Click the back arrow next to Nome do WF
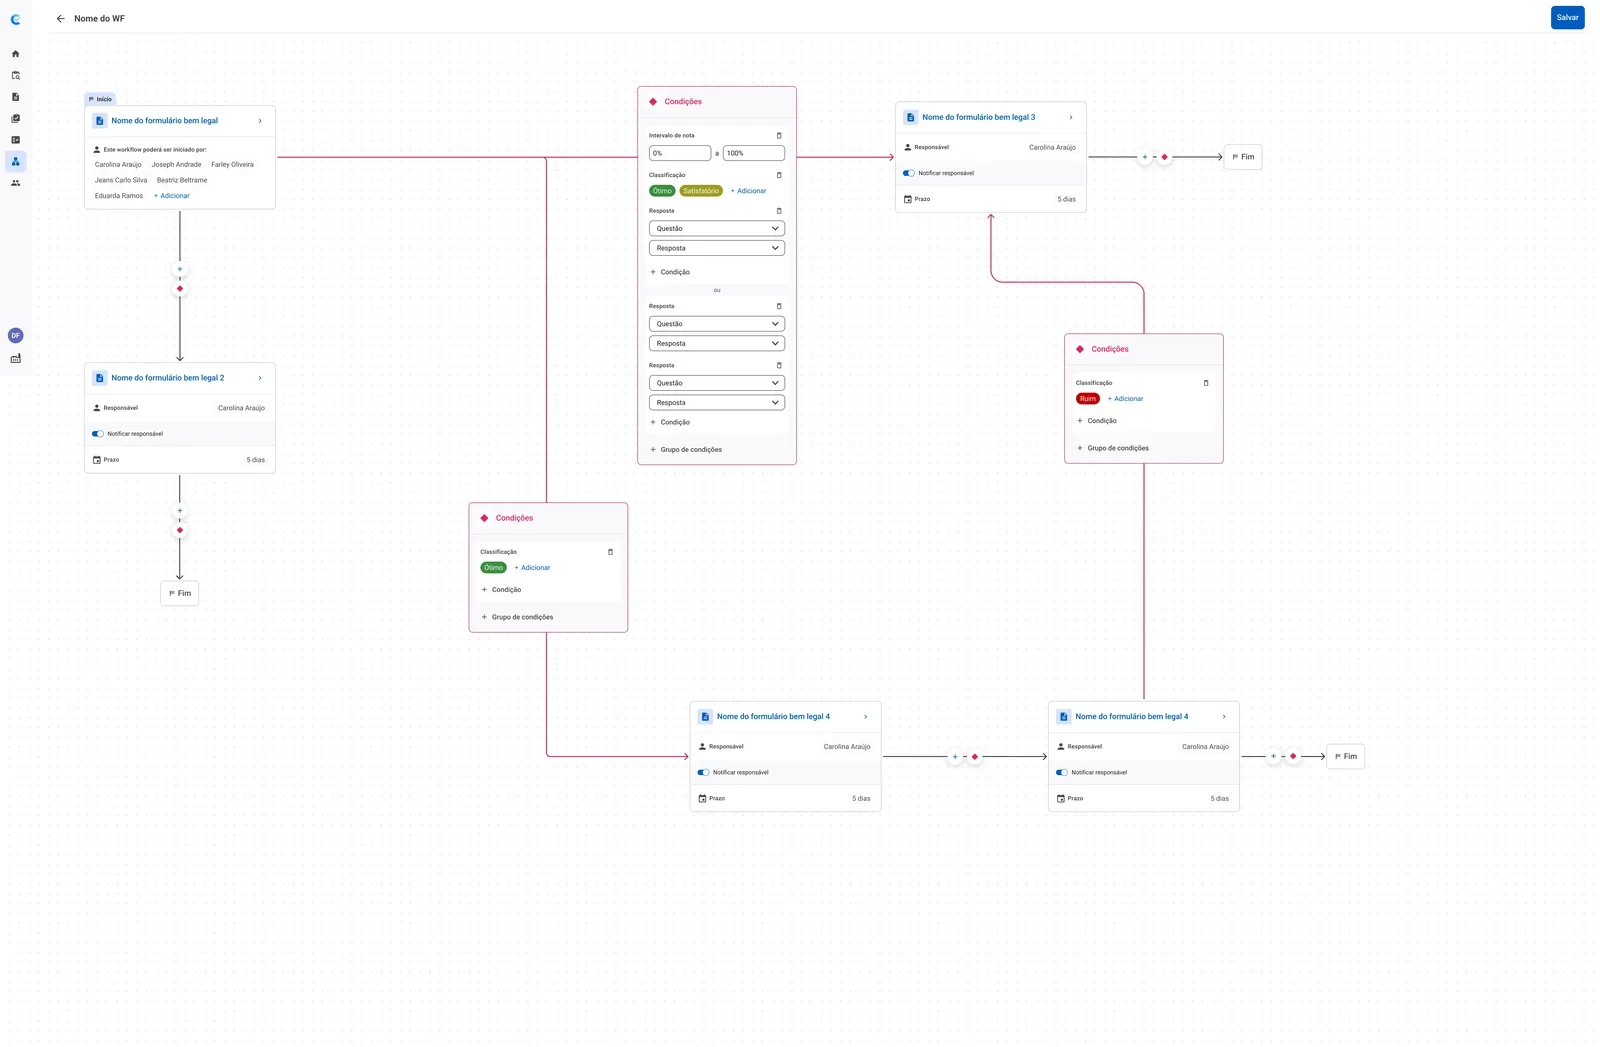Viewport: 1600px width, 1047px height. tap(60, 18)
